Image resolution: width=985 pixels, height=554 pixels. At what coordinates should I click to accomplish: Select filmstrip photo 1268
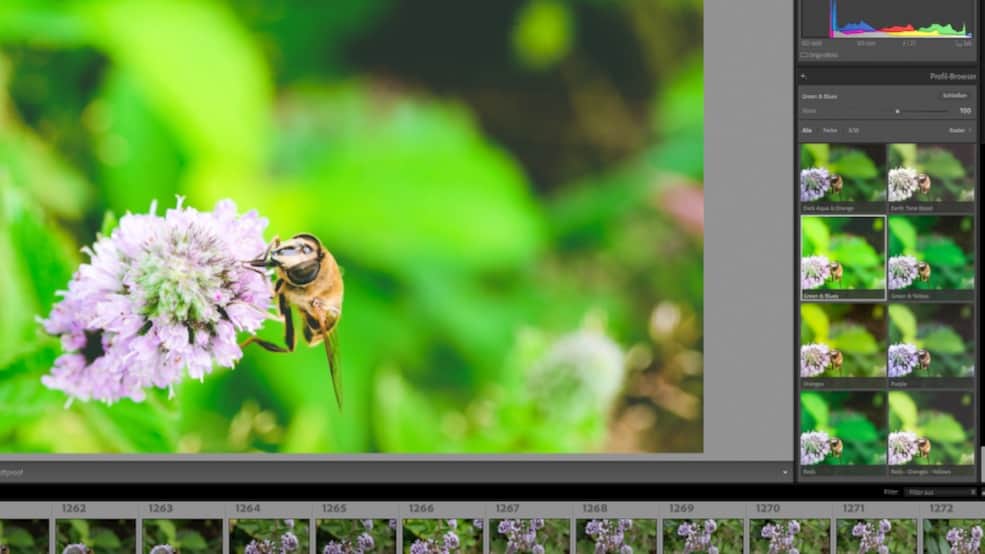point(616,536)
